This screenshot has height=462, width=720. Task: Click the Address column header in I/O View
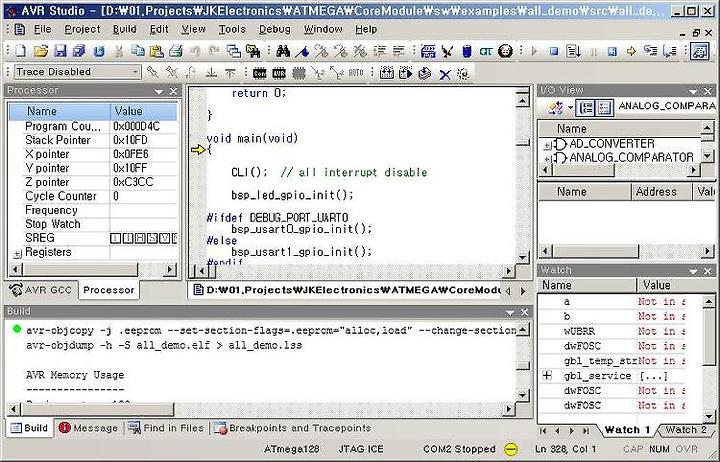coord(661,192)
